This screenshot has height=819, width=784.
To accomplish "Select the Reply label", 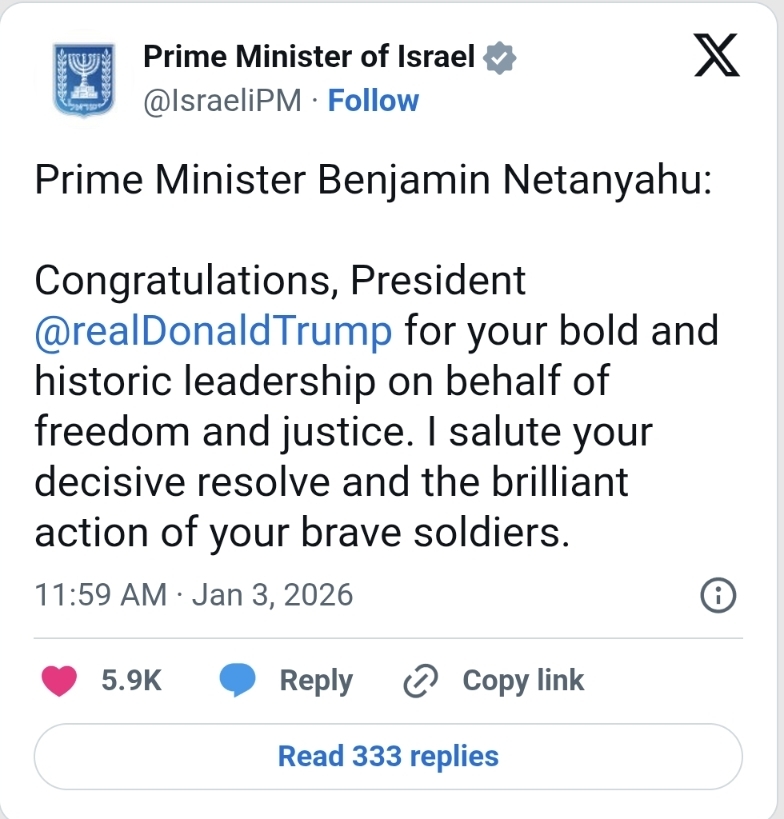I will click(316, 681).
